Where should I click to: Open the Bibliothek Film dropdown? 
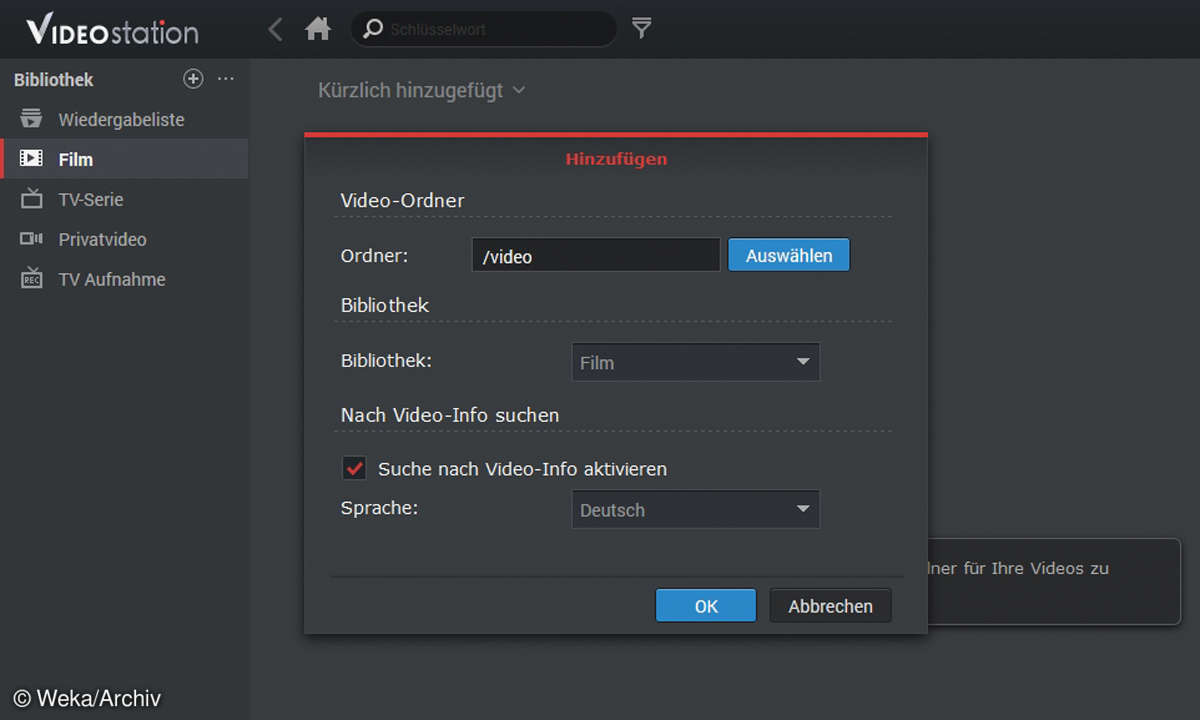coord(695,362)
